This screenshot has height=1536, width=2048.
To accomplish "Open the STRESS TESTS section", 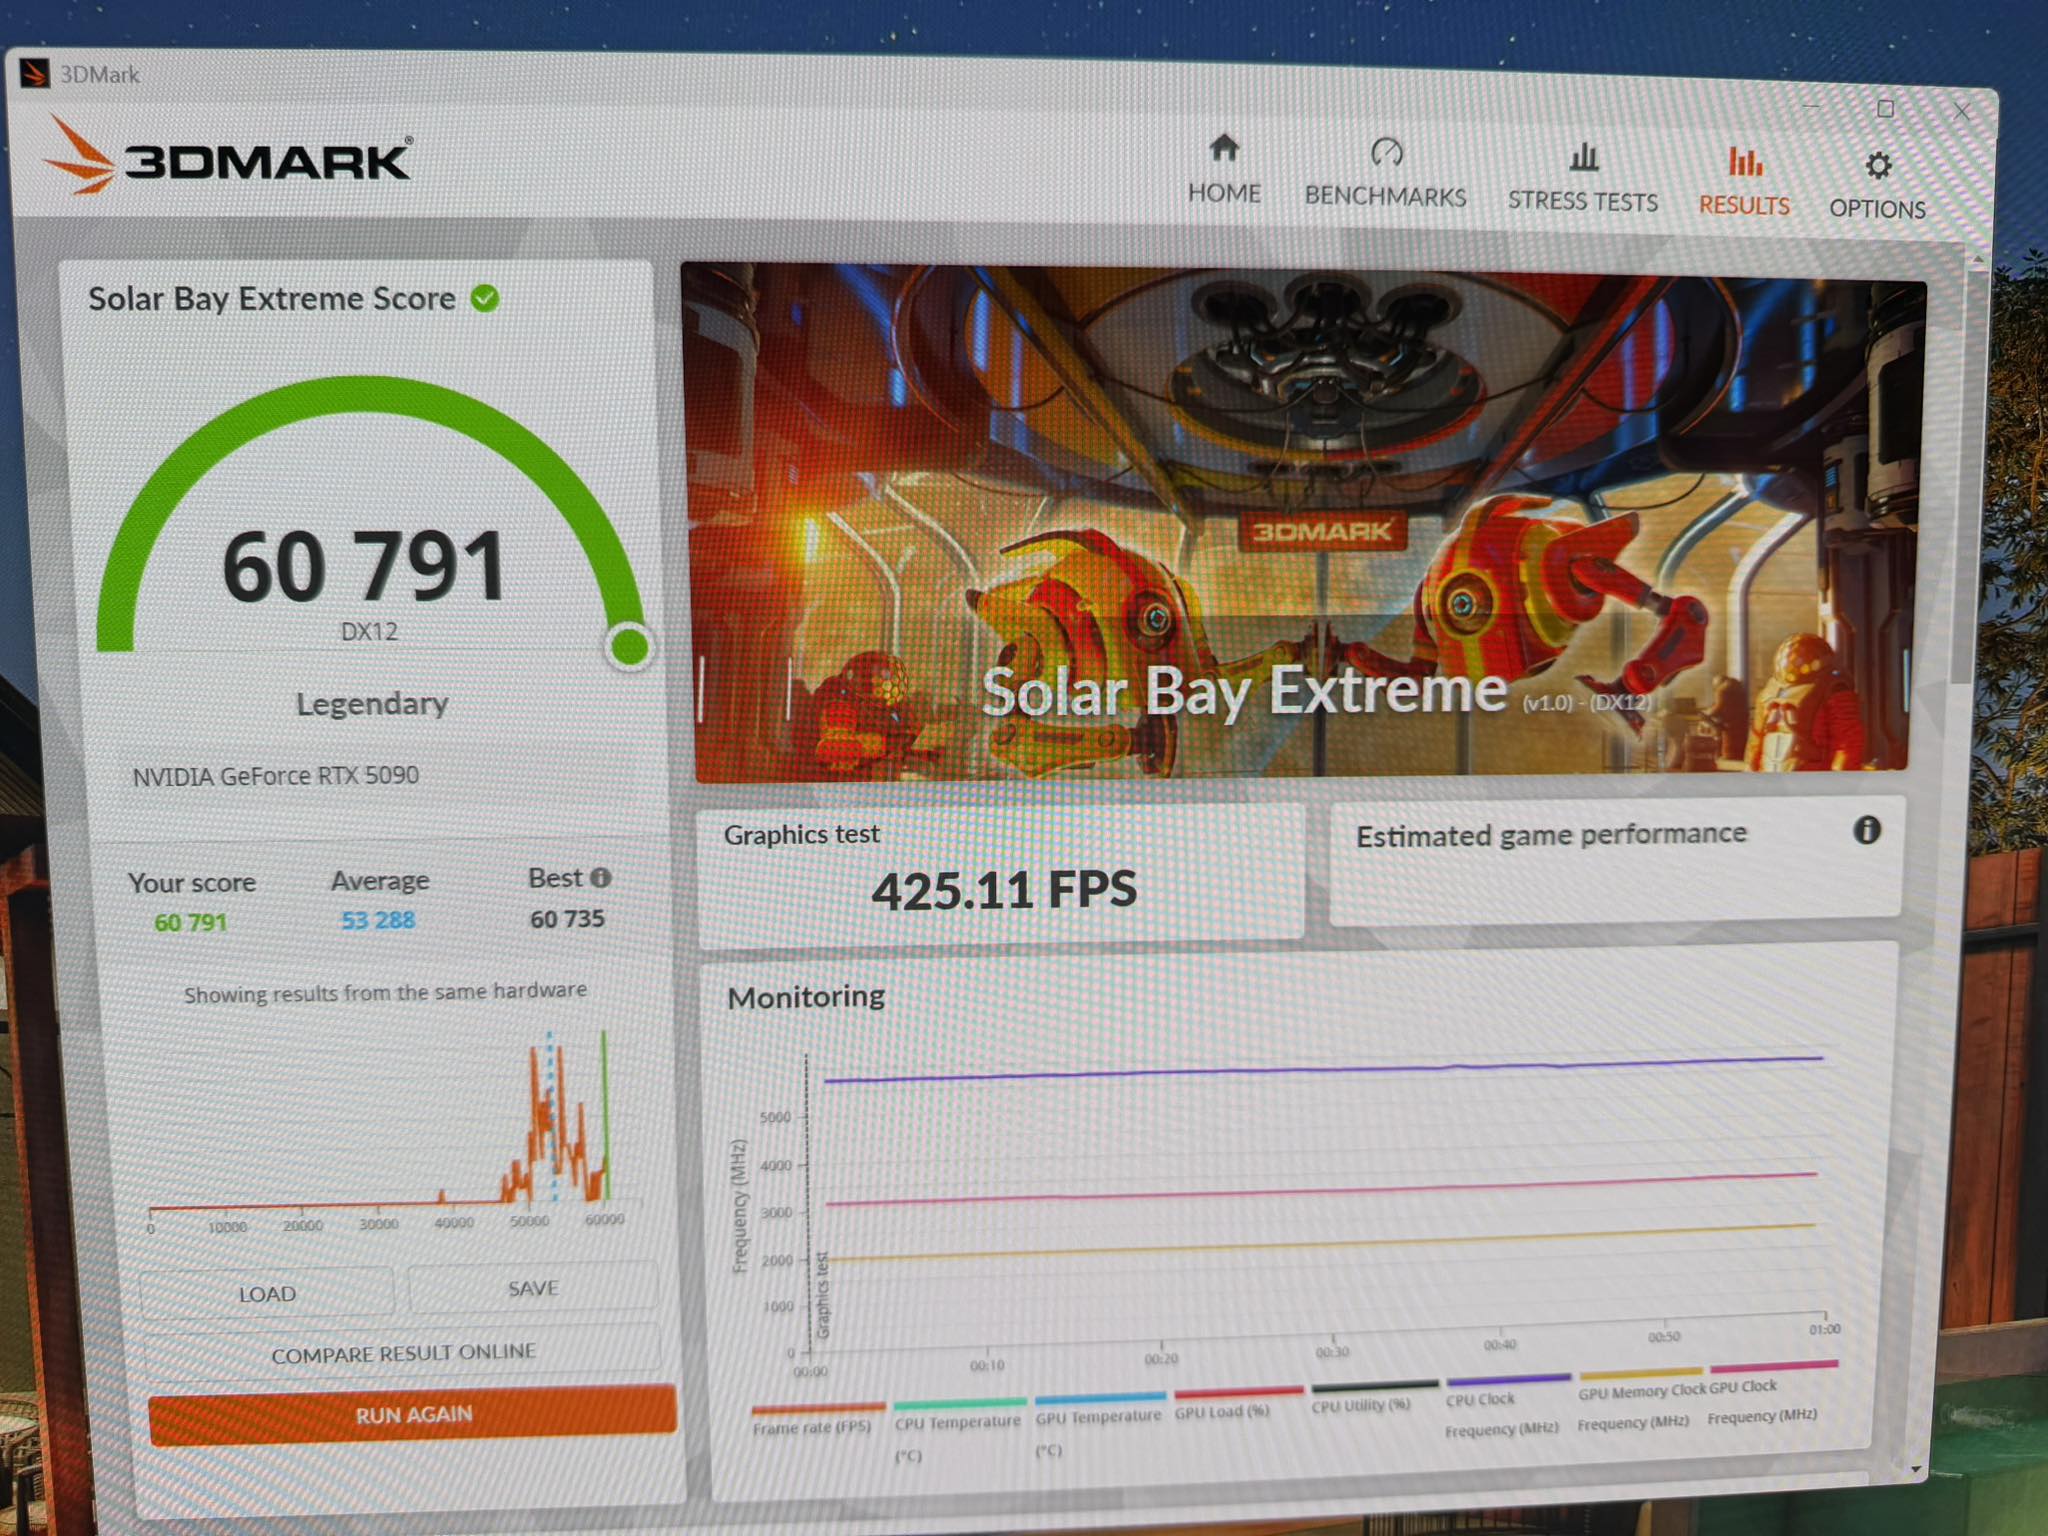I will coord(1583,178).
